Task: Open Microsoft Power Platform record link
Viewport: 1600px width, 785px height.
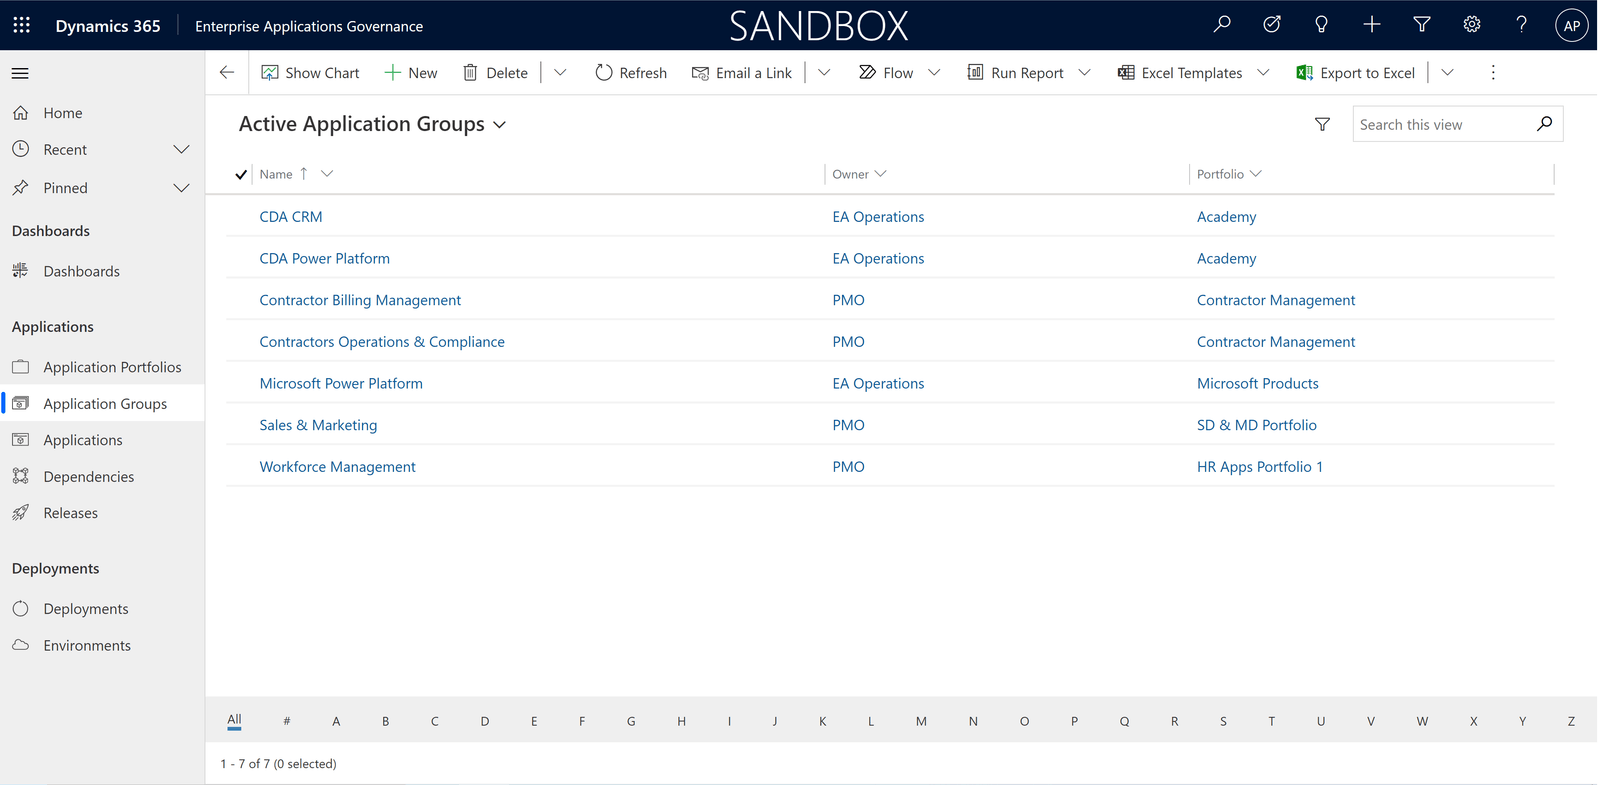Action: pyautogui.click(x=341, y=384)
